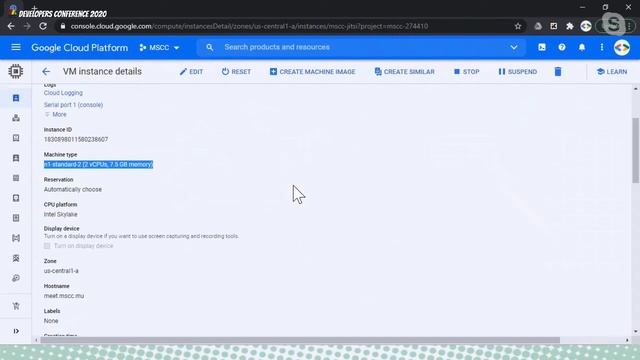This screenshot has width=640, height=360.
Task: Click the STOP instance button
Action: [x=467, y=72]
